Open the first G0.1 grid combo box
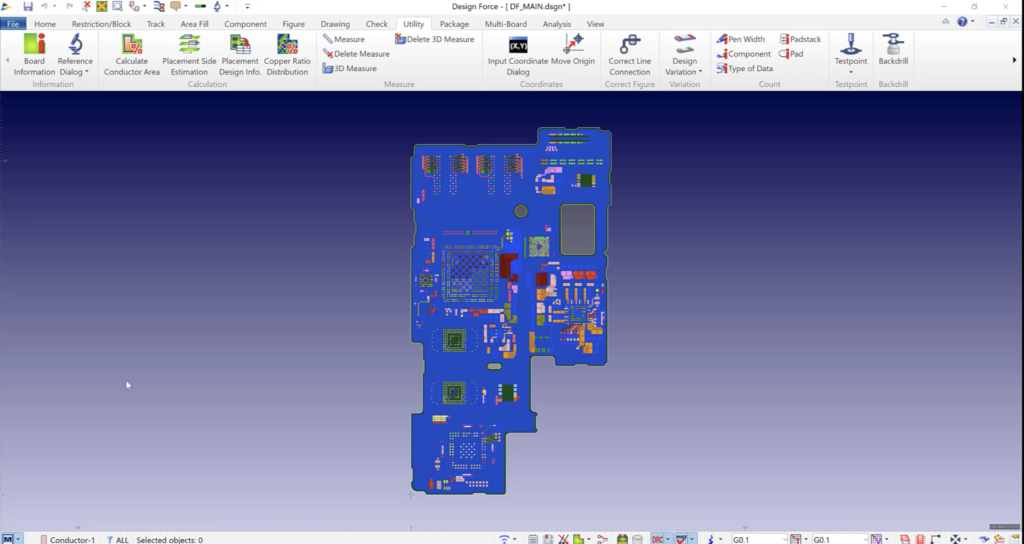 (x=759, y=540)
